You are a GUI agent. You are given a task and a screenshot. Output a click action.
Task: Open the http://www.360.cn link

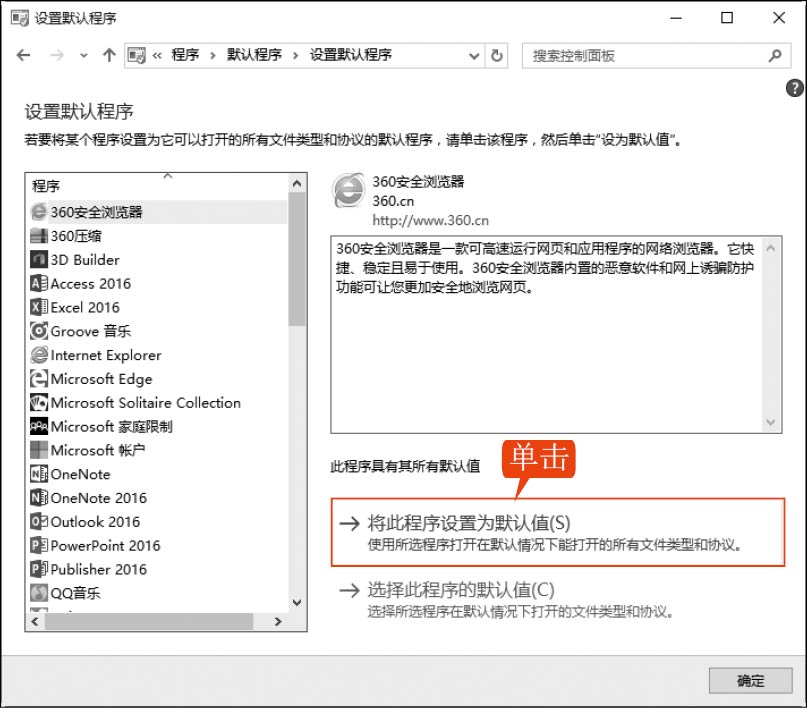(430, 220)
